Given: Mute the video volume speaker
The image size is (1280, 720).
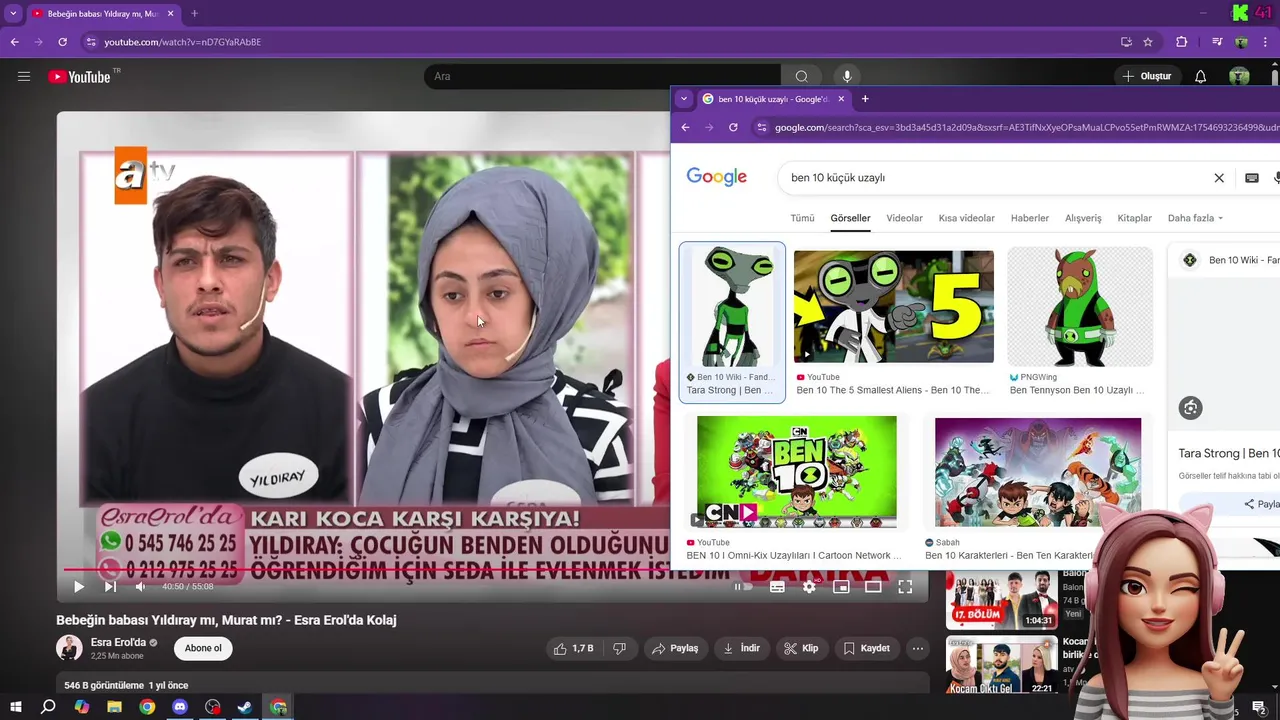Looking at the screenshot, I should (x=141, y=587).
